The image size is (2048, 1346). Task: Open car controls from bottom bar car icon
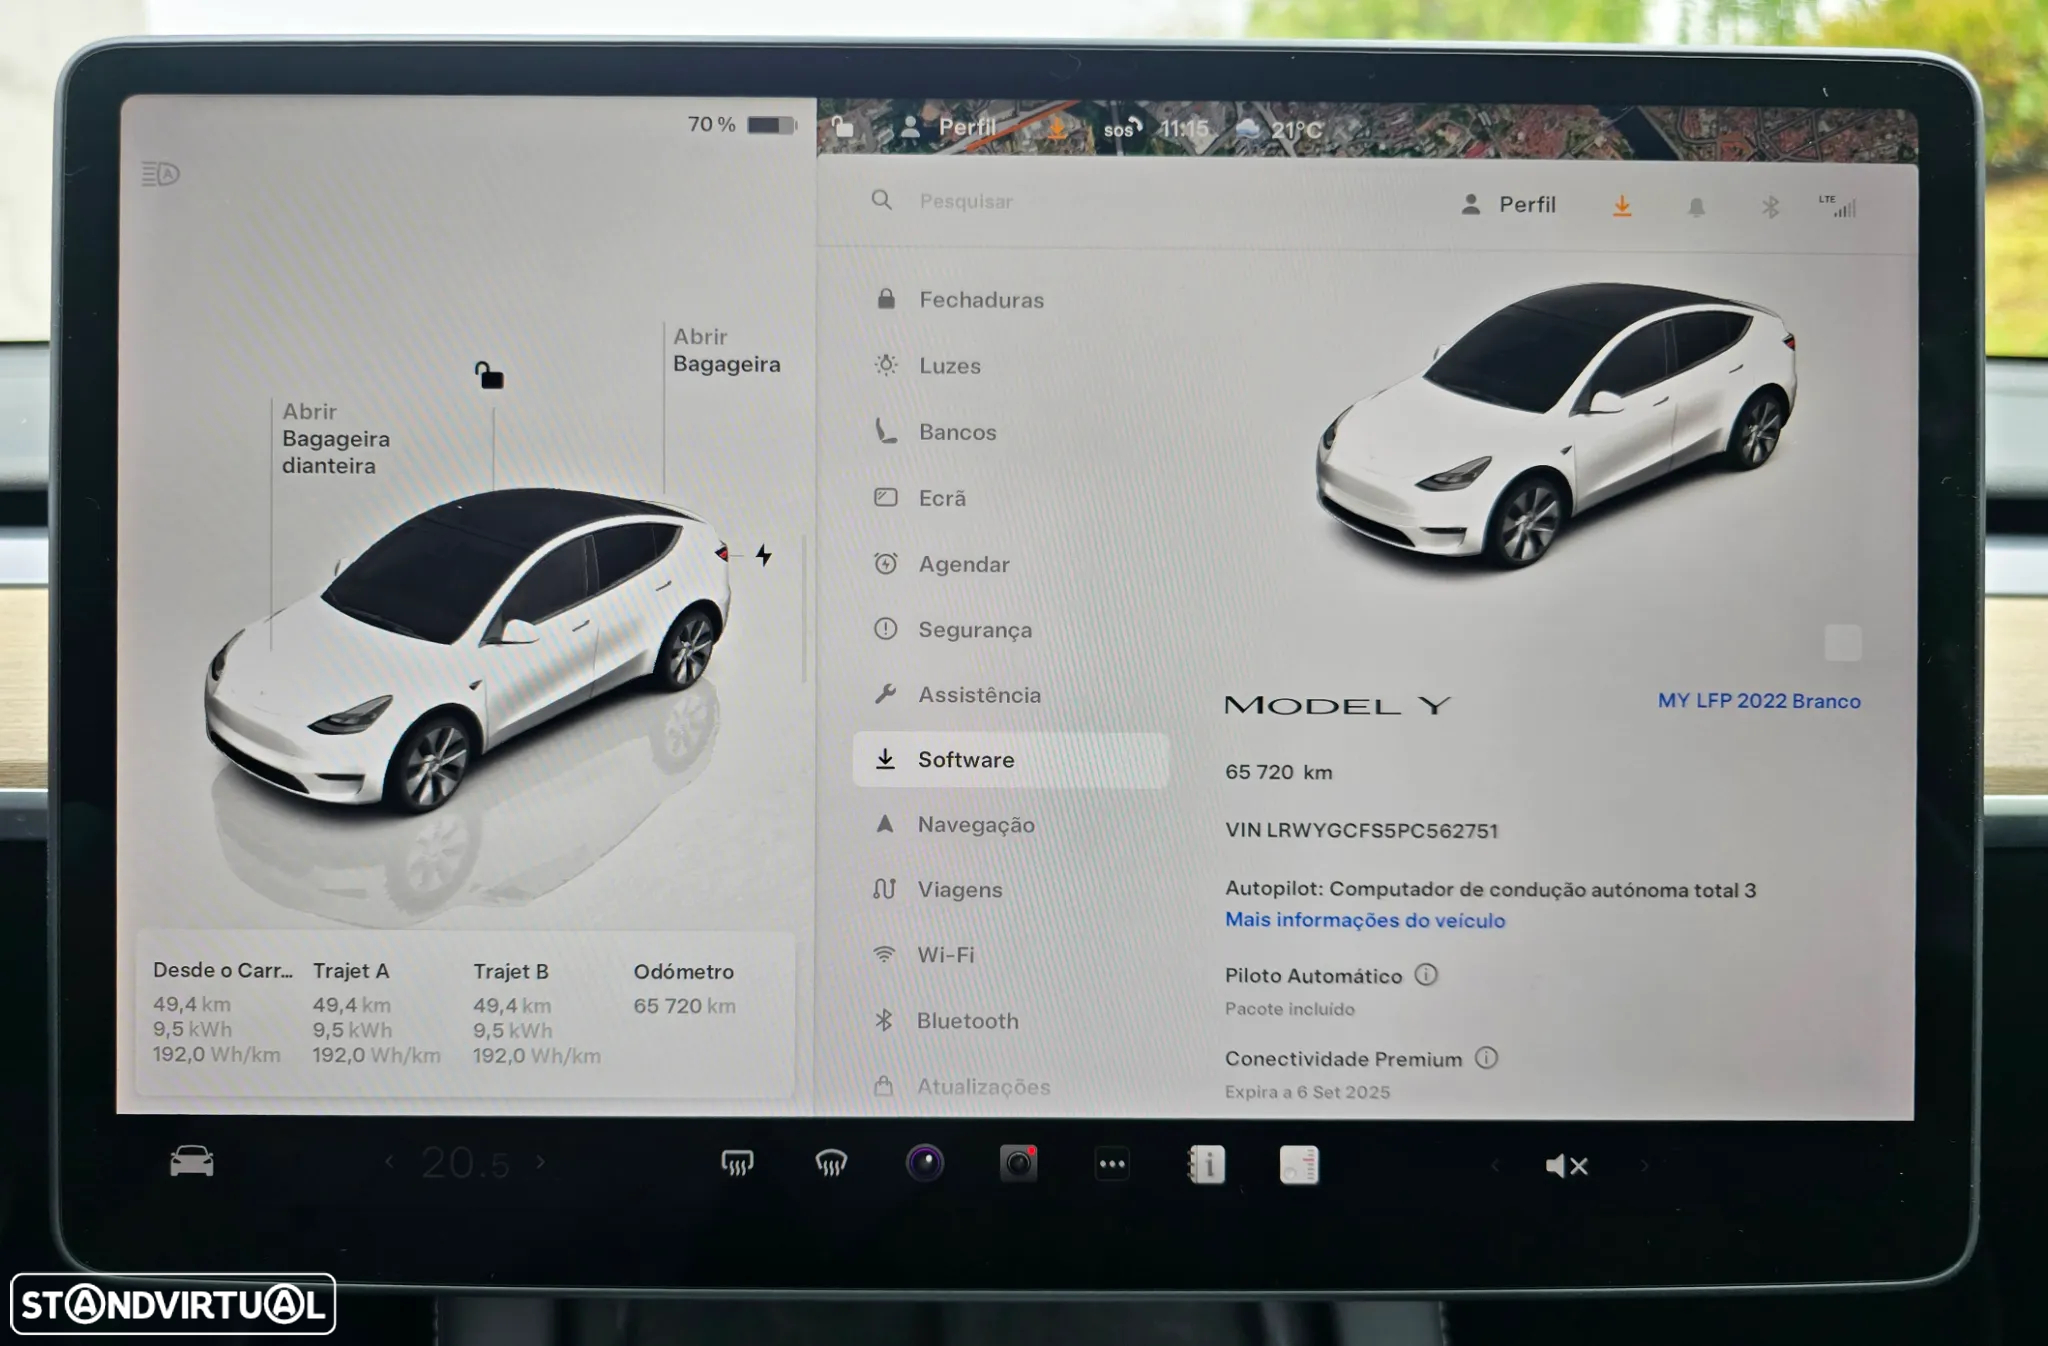[192, 1161]
